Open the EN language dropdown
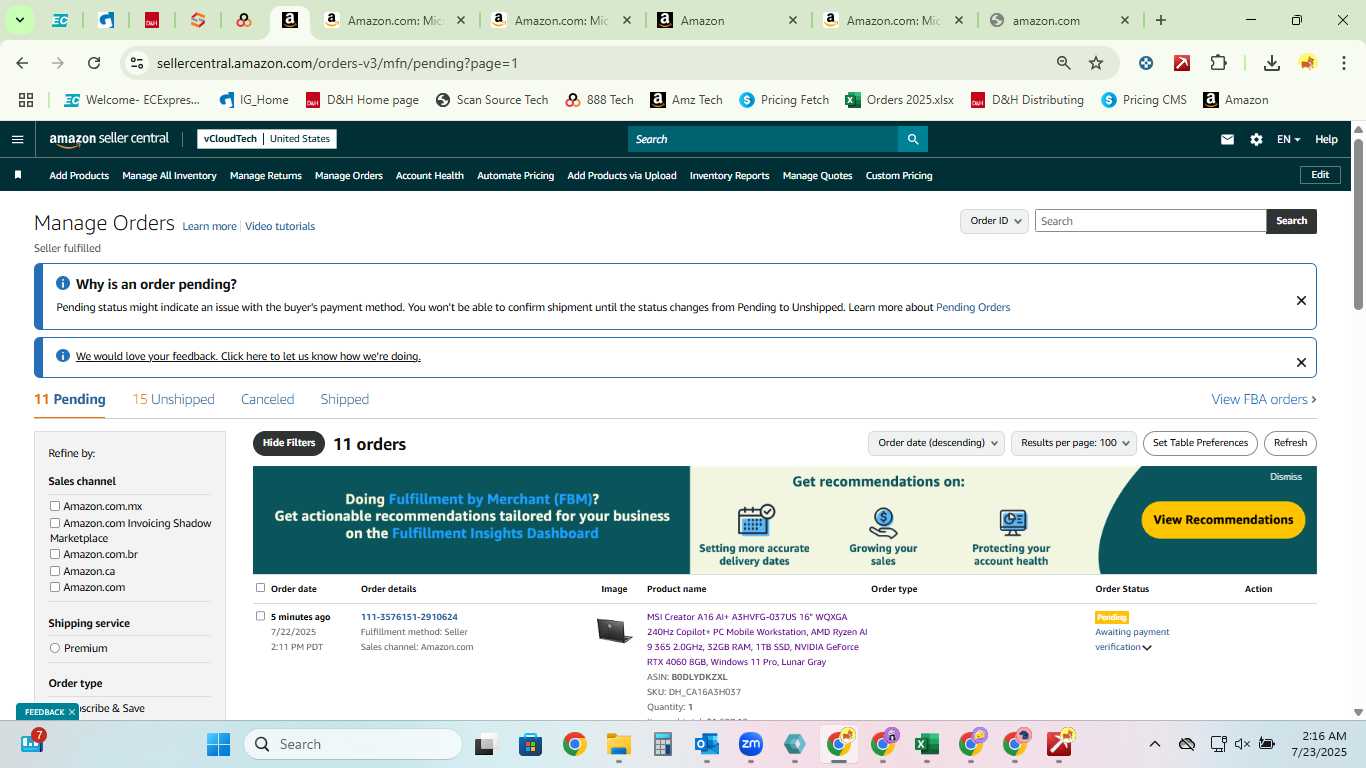The height and width of the screenshot is (768, 1366). click(1288, 139)
